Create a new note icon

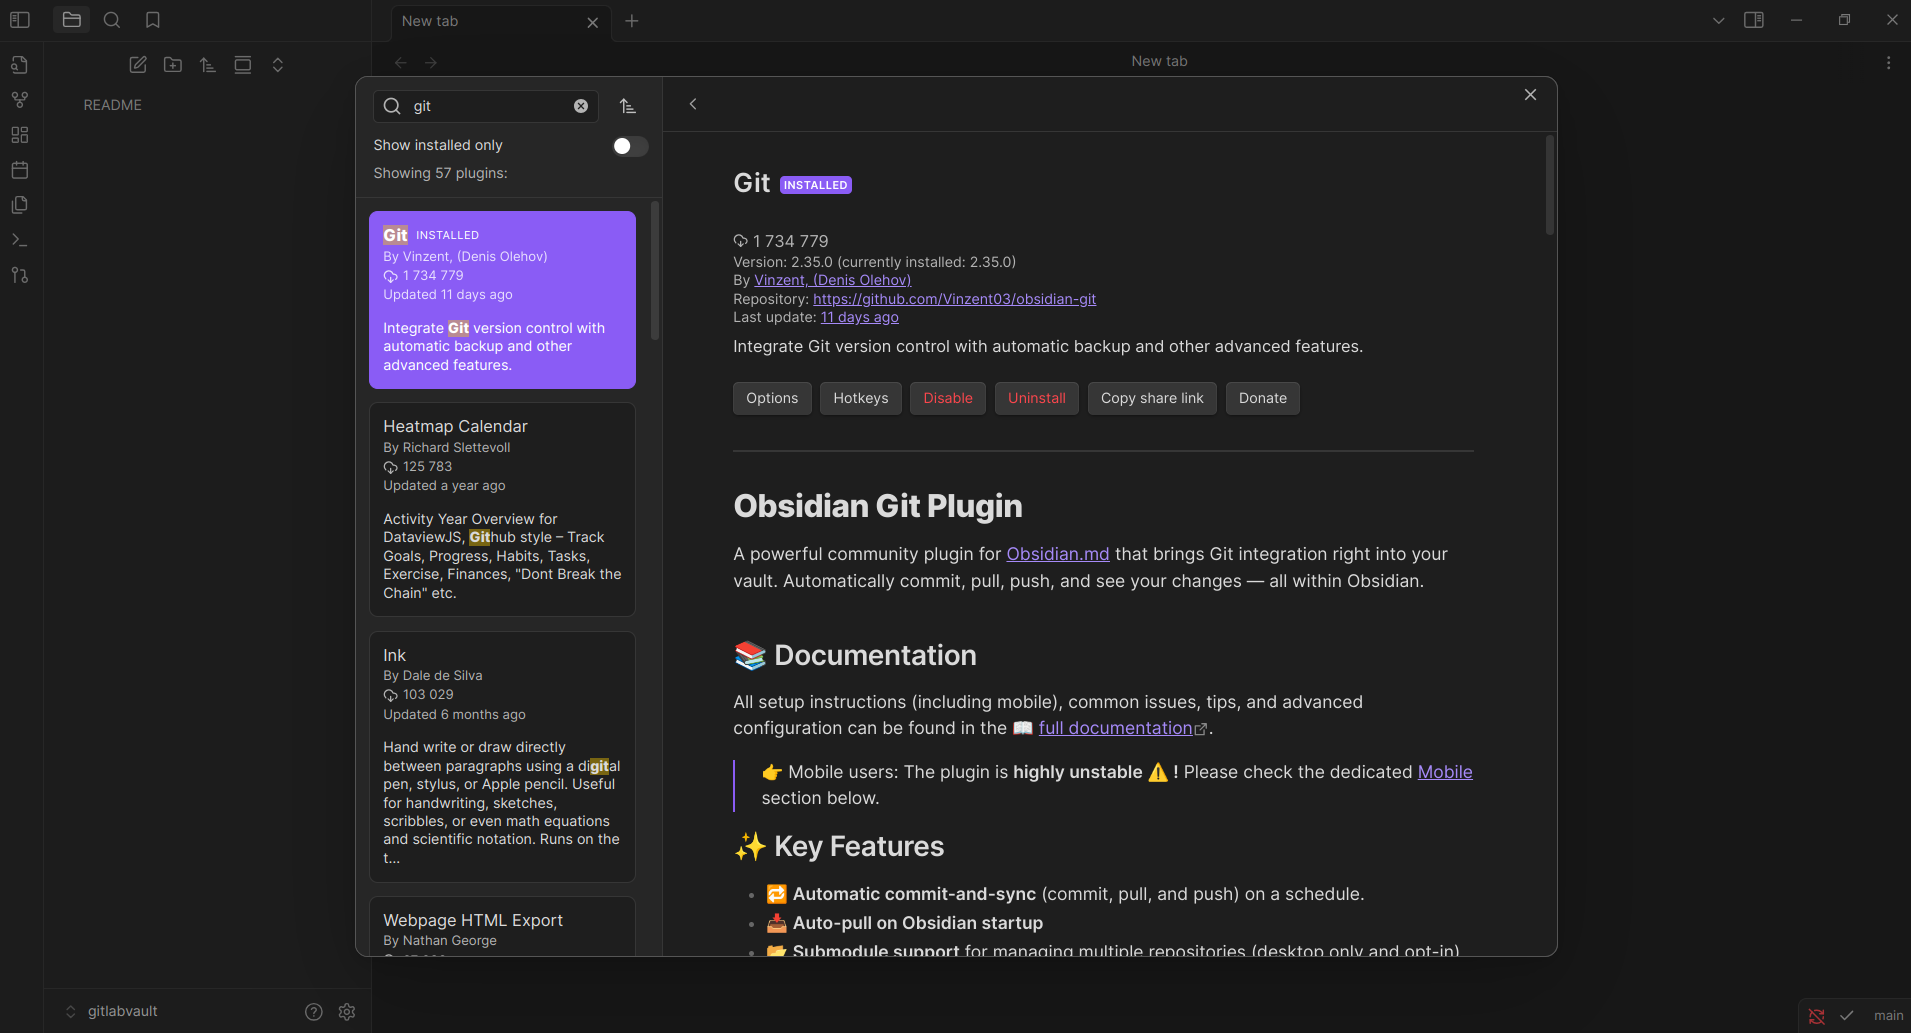(x=138, y=65)
